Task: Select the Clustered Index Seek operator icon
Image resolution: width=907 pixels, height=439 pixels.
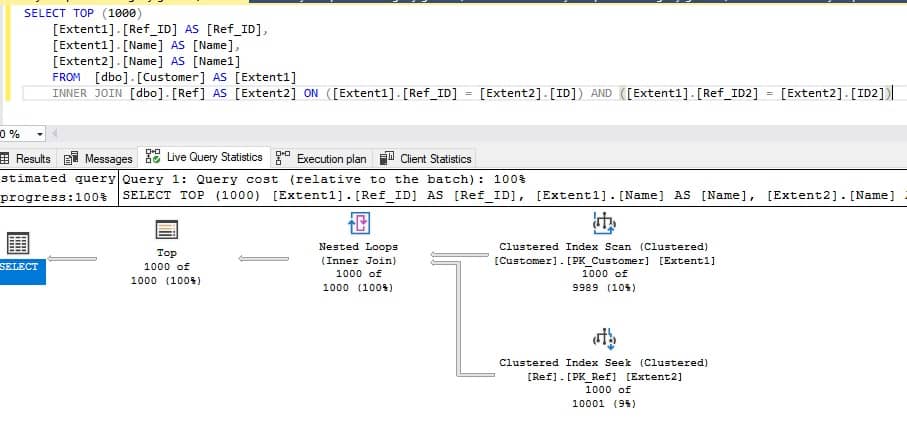Action: pos(604,339)
